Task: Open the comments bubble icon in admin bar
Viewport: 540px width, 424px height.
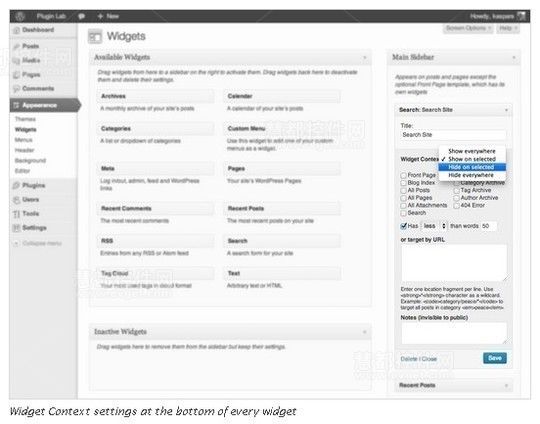Action: click(x=82, y=16)
